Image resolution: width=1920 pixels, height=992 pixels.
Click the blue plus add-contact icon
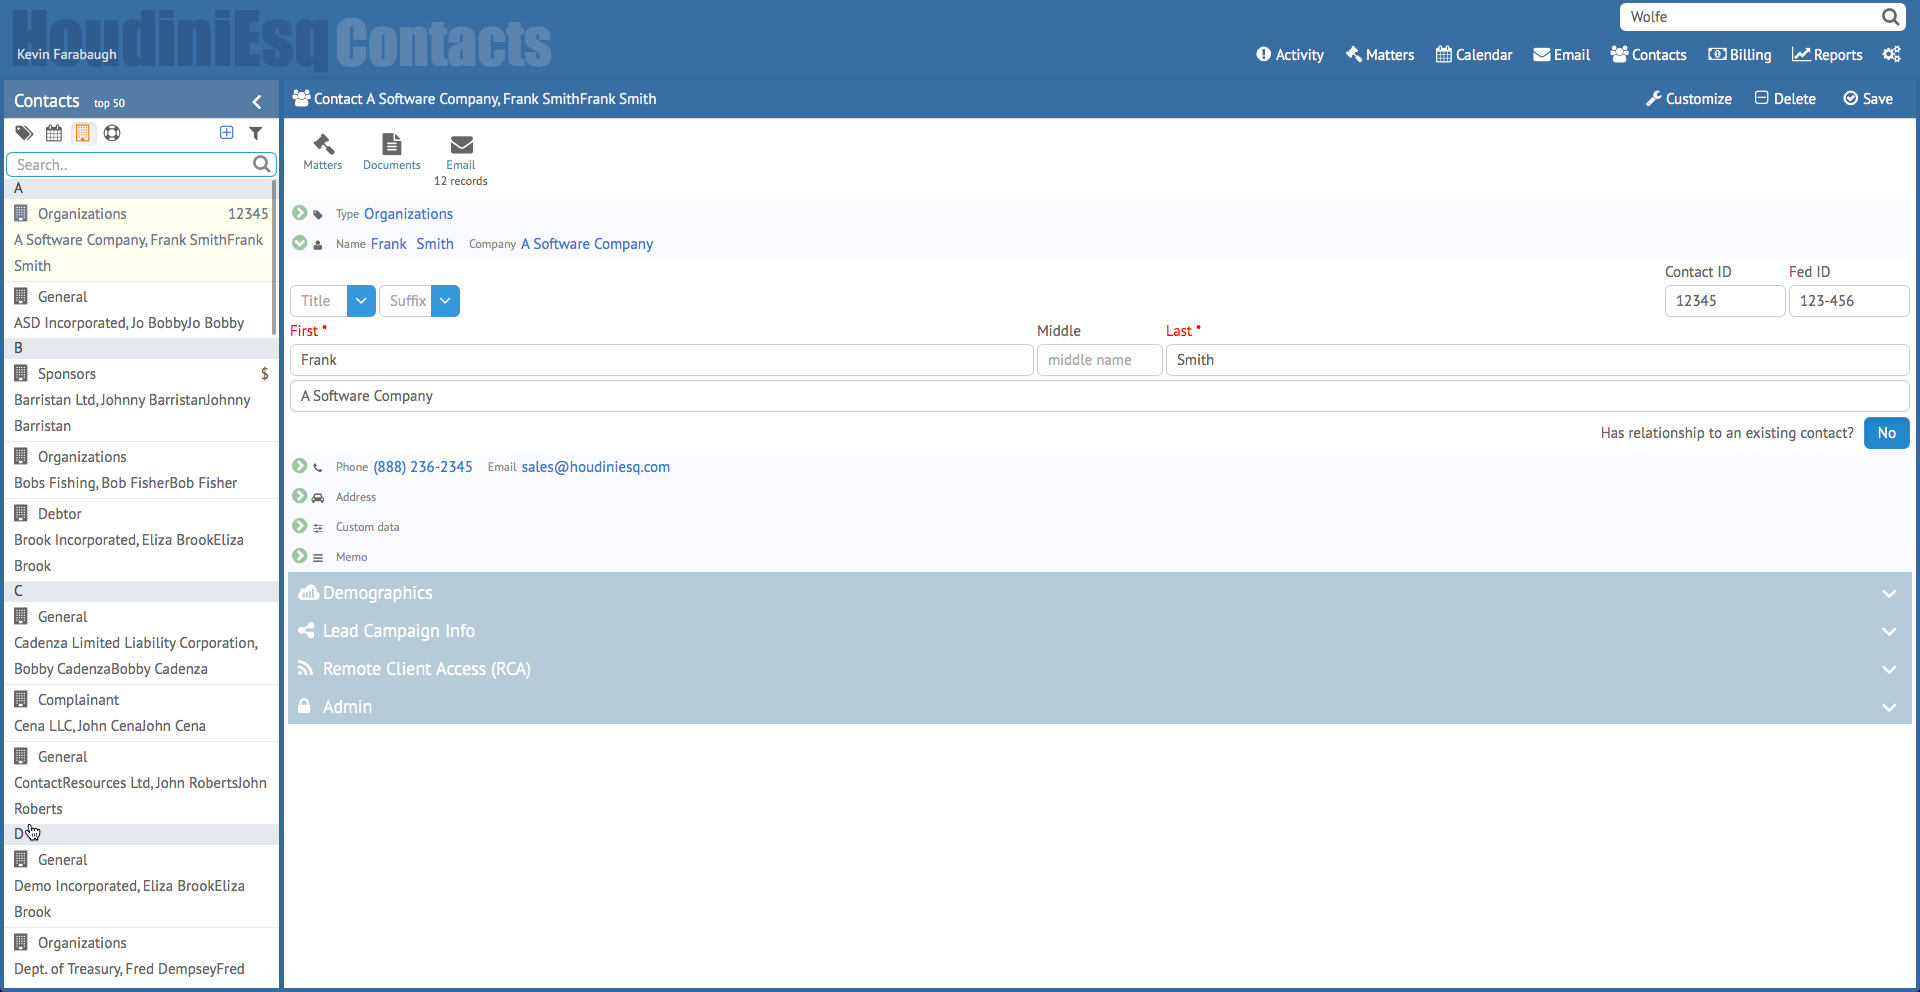click(x=227, y=132)
